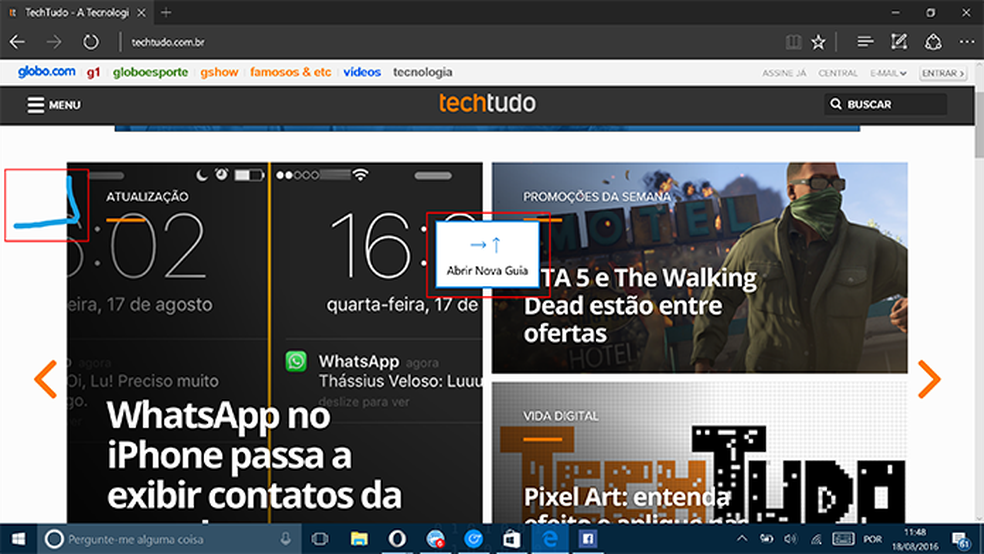Click the Abrir Nova Guia gesture popup

tap(487, 254)
